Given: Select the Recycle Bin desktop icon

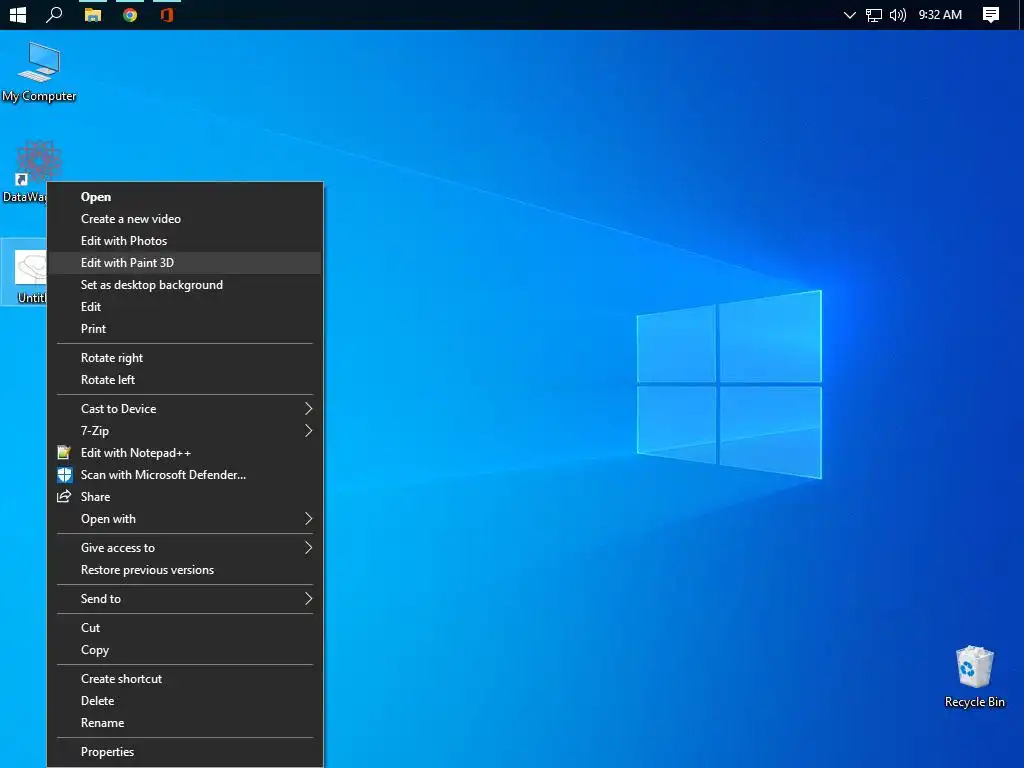Looking at the screenshot, I should (x=974, y=677).
